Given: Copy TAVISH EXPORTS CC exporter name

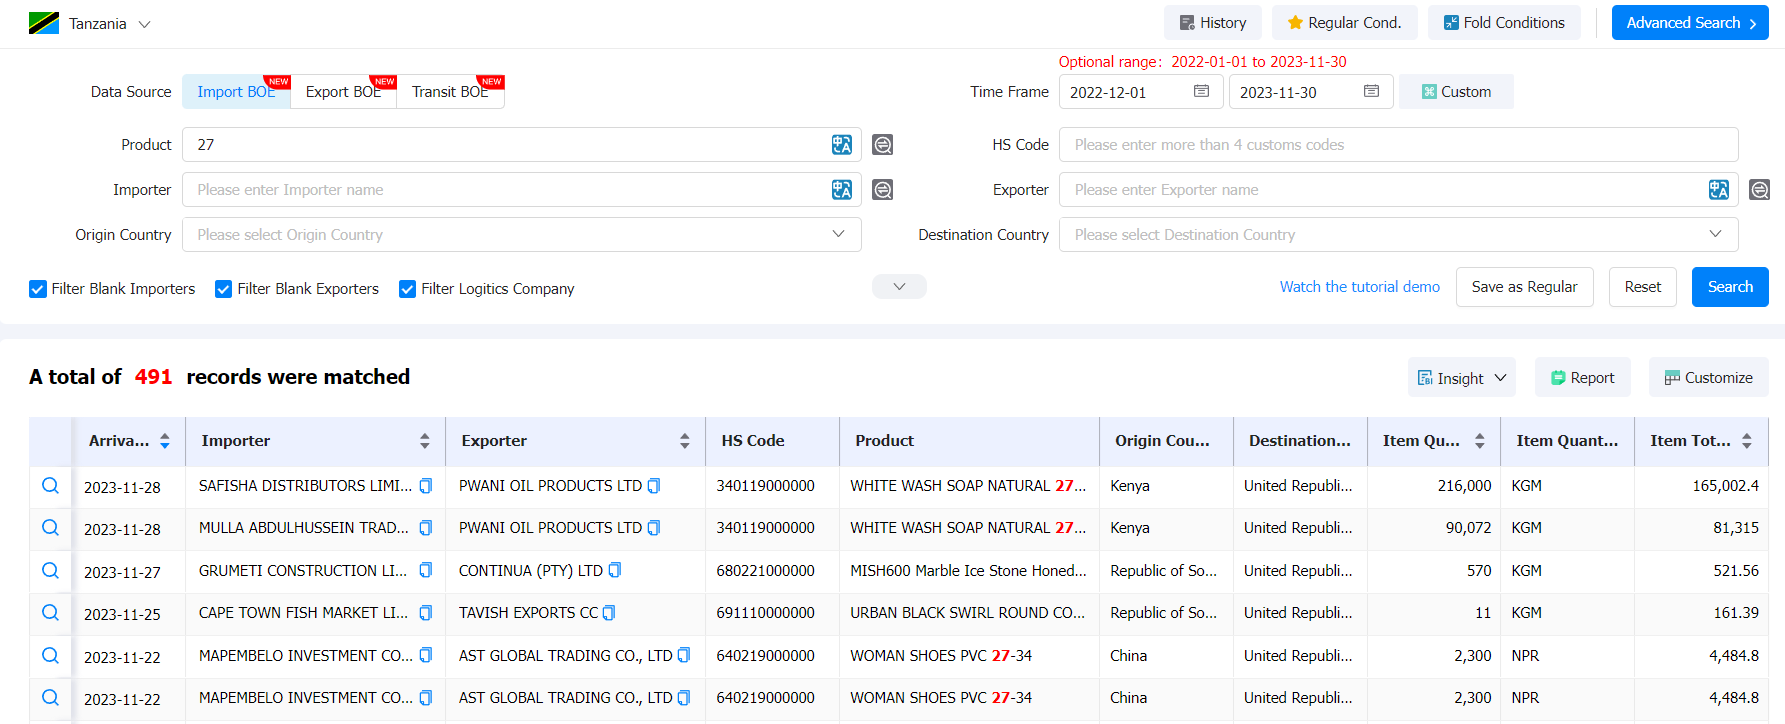Looking at the screenshot, I should pyautogui.click(x=609, y=613).
